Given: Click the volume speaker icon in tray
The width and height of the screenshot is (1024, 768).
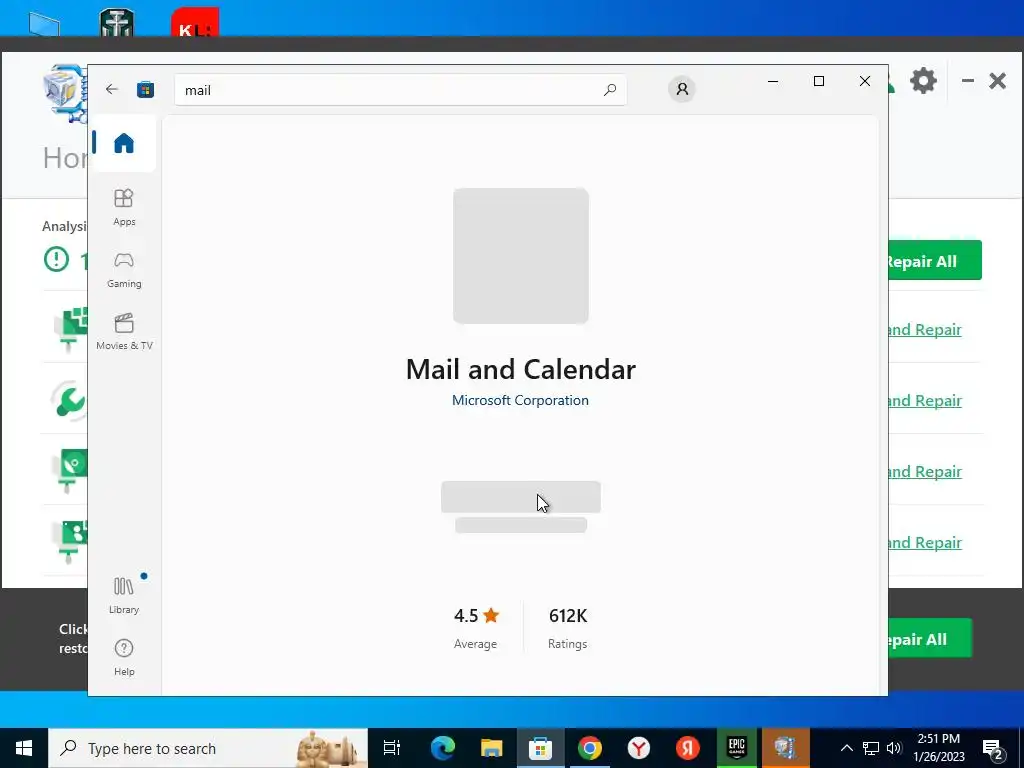Looking at the screenshot, I should point(894,748).
